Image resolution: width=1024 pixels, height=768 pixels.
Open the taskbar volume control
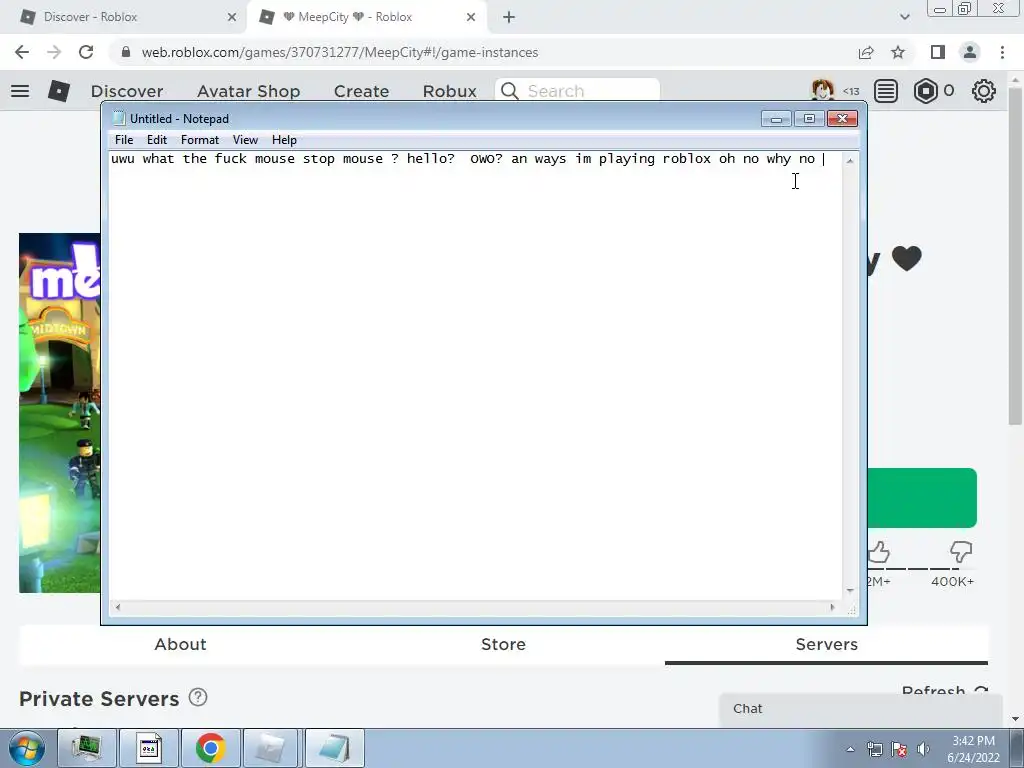(x=923, y=749)
